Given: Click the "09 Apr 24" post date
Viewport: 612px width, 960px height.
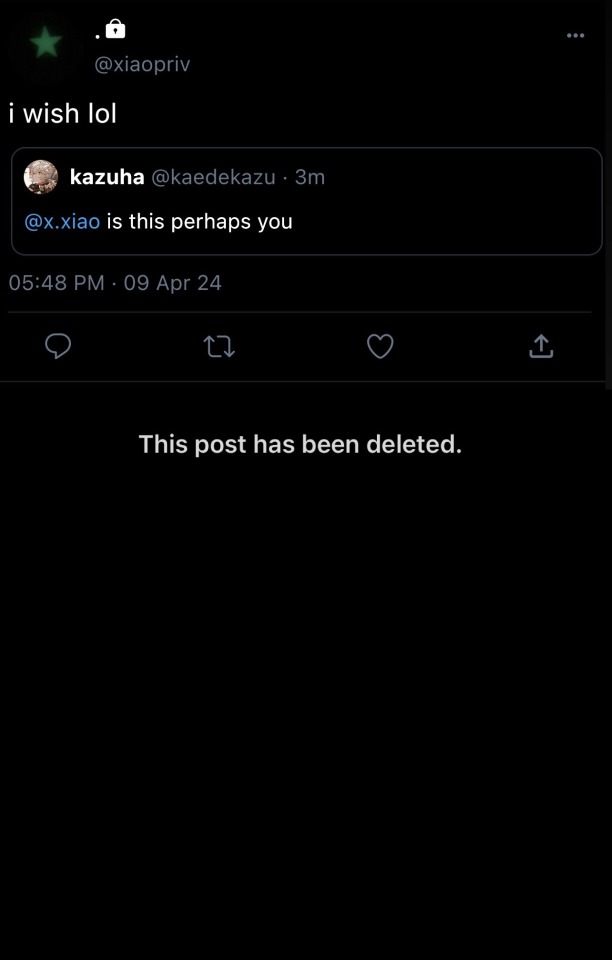Looking at the screenshot, I should (x=173, y=283).
